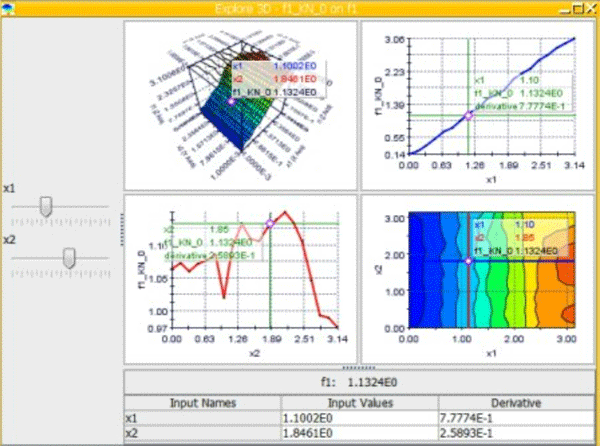600x446 pixels.
Task: Click the x2 slider thumb
Action: (x=69, y=258)
